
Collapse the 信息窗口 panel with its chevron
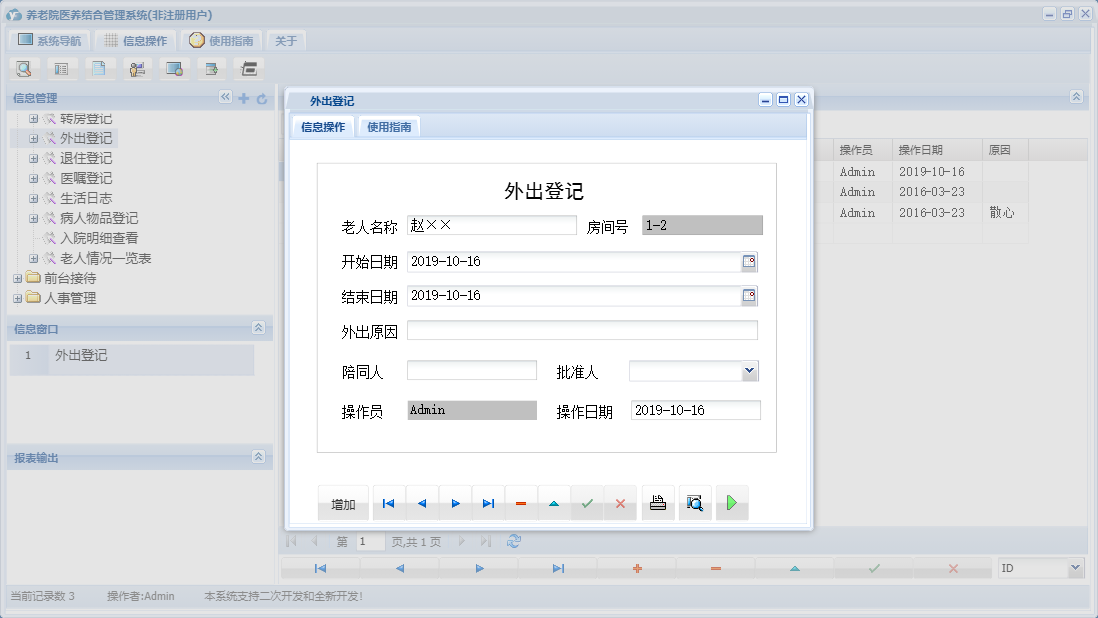pos(260,328)
